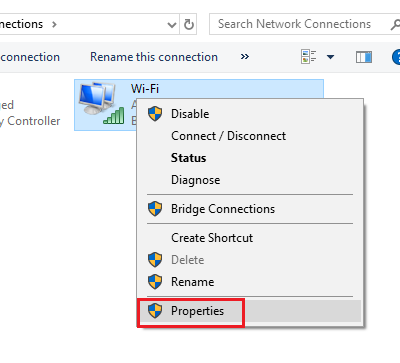Open the blue help icon

(396, 57)
